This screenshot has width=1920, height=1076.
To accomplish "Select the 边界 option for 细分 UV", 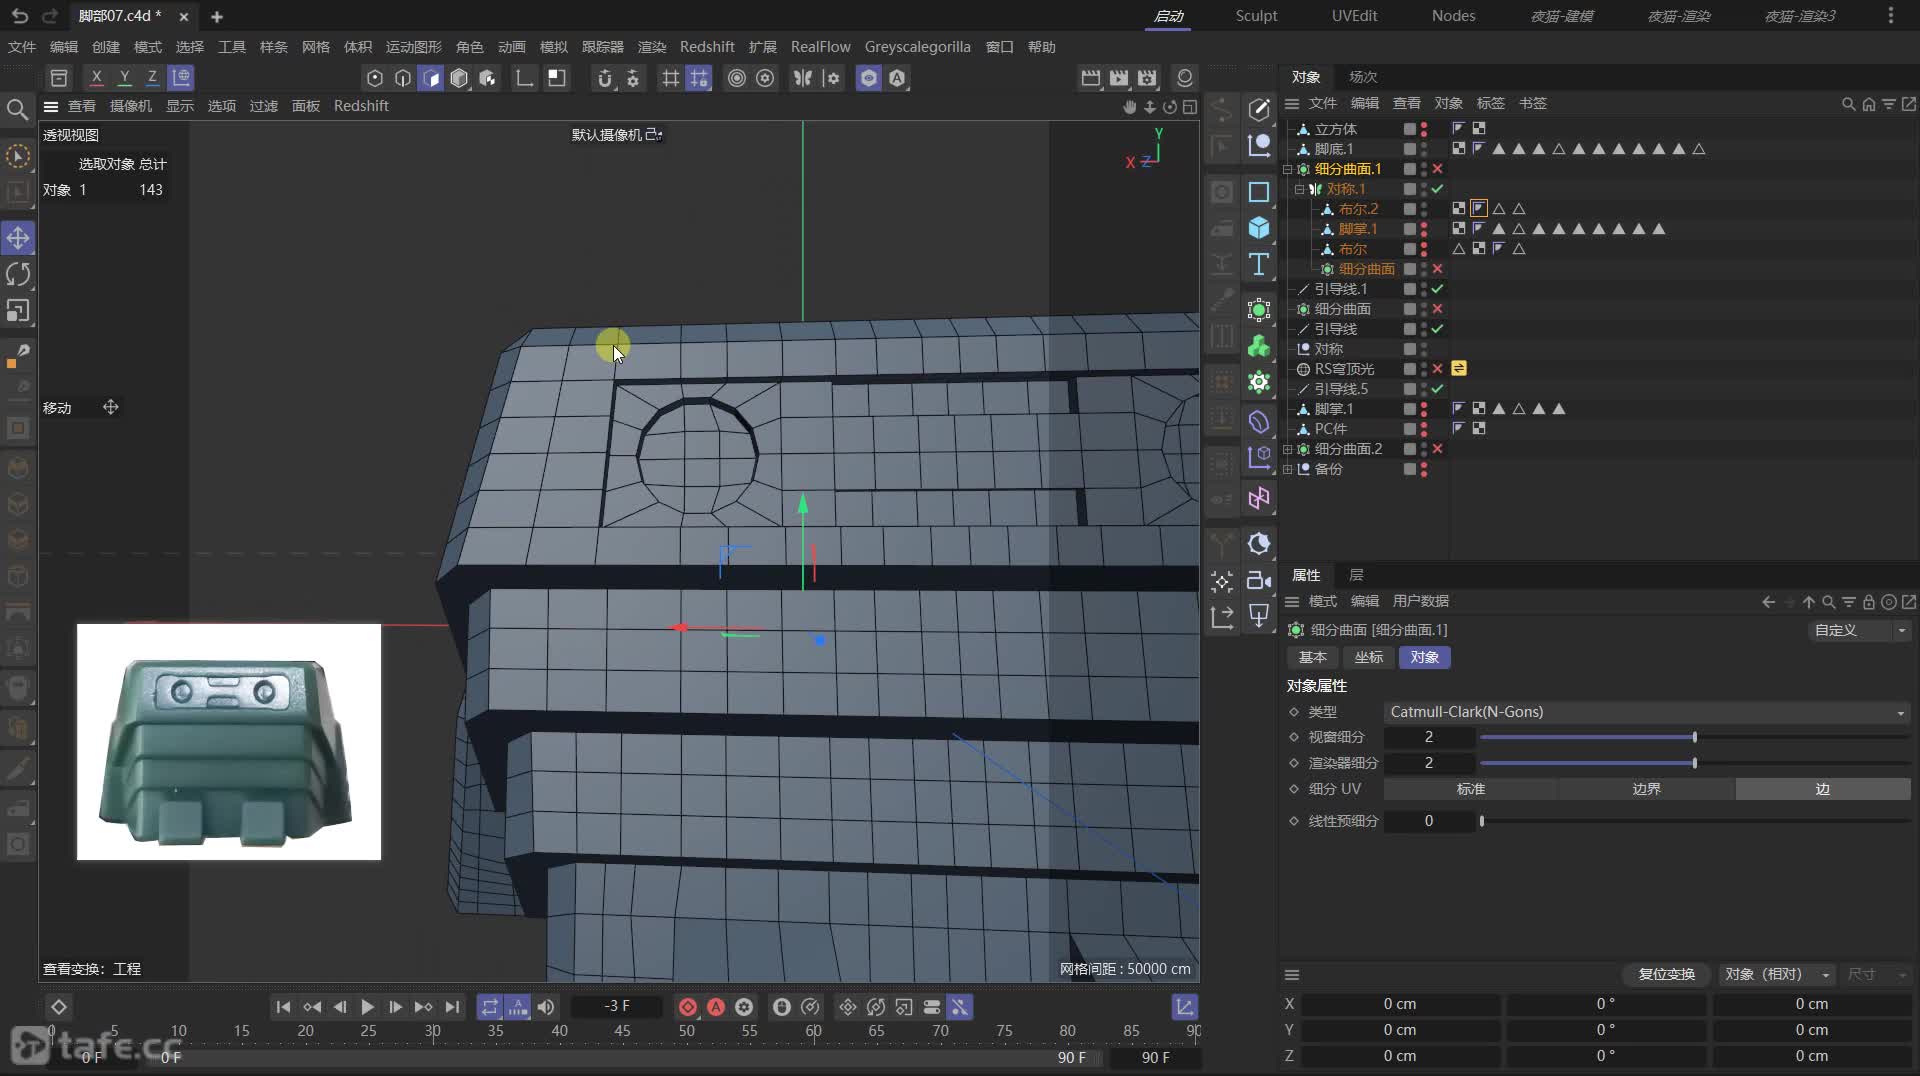I will [1646, 789].
